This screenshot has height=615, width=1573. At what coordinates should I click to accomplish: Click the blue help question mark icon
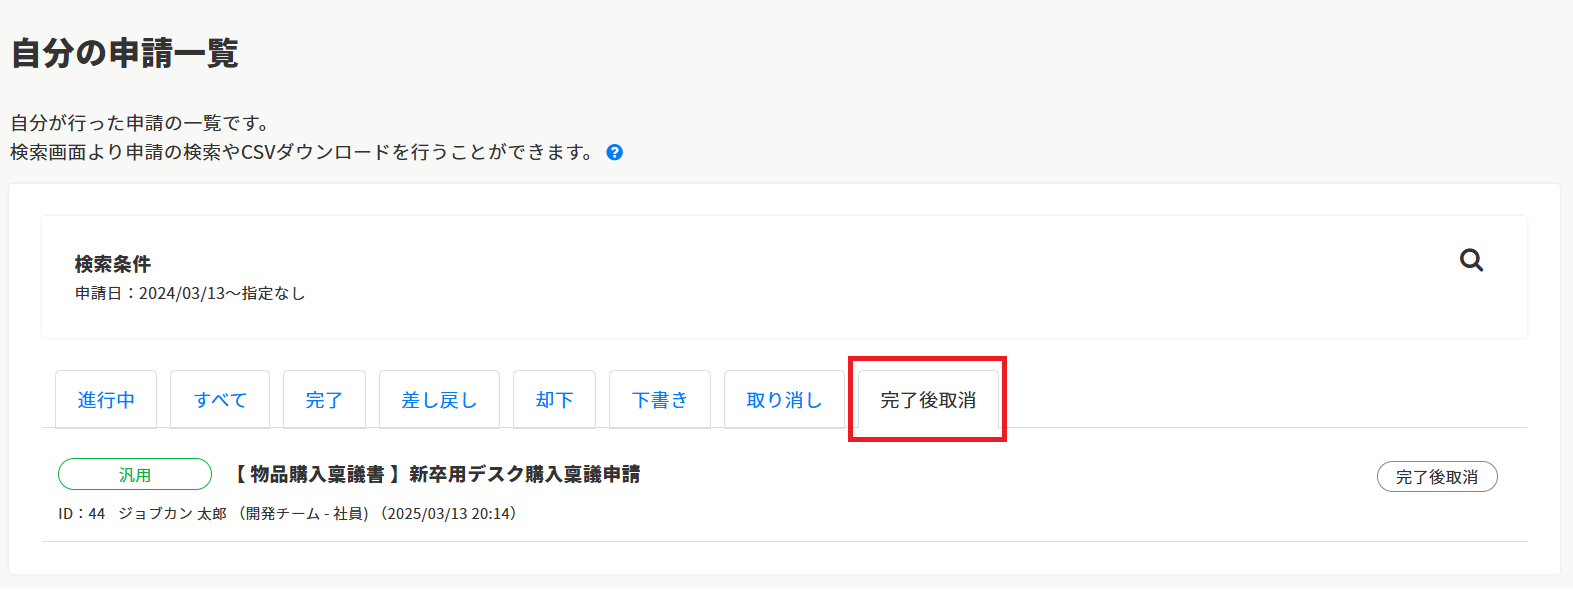[615, 153]
